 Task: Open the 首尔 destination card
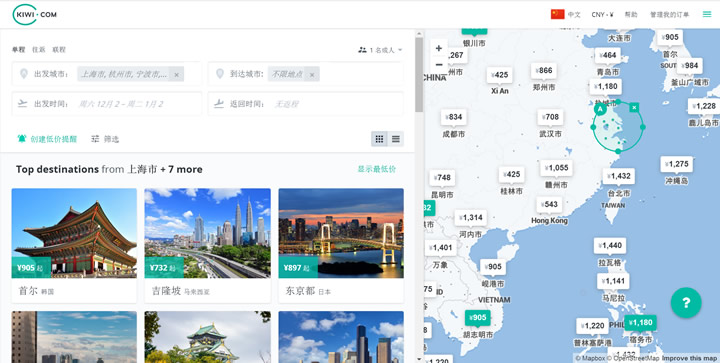click(74, 246)
